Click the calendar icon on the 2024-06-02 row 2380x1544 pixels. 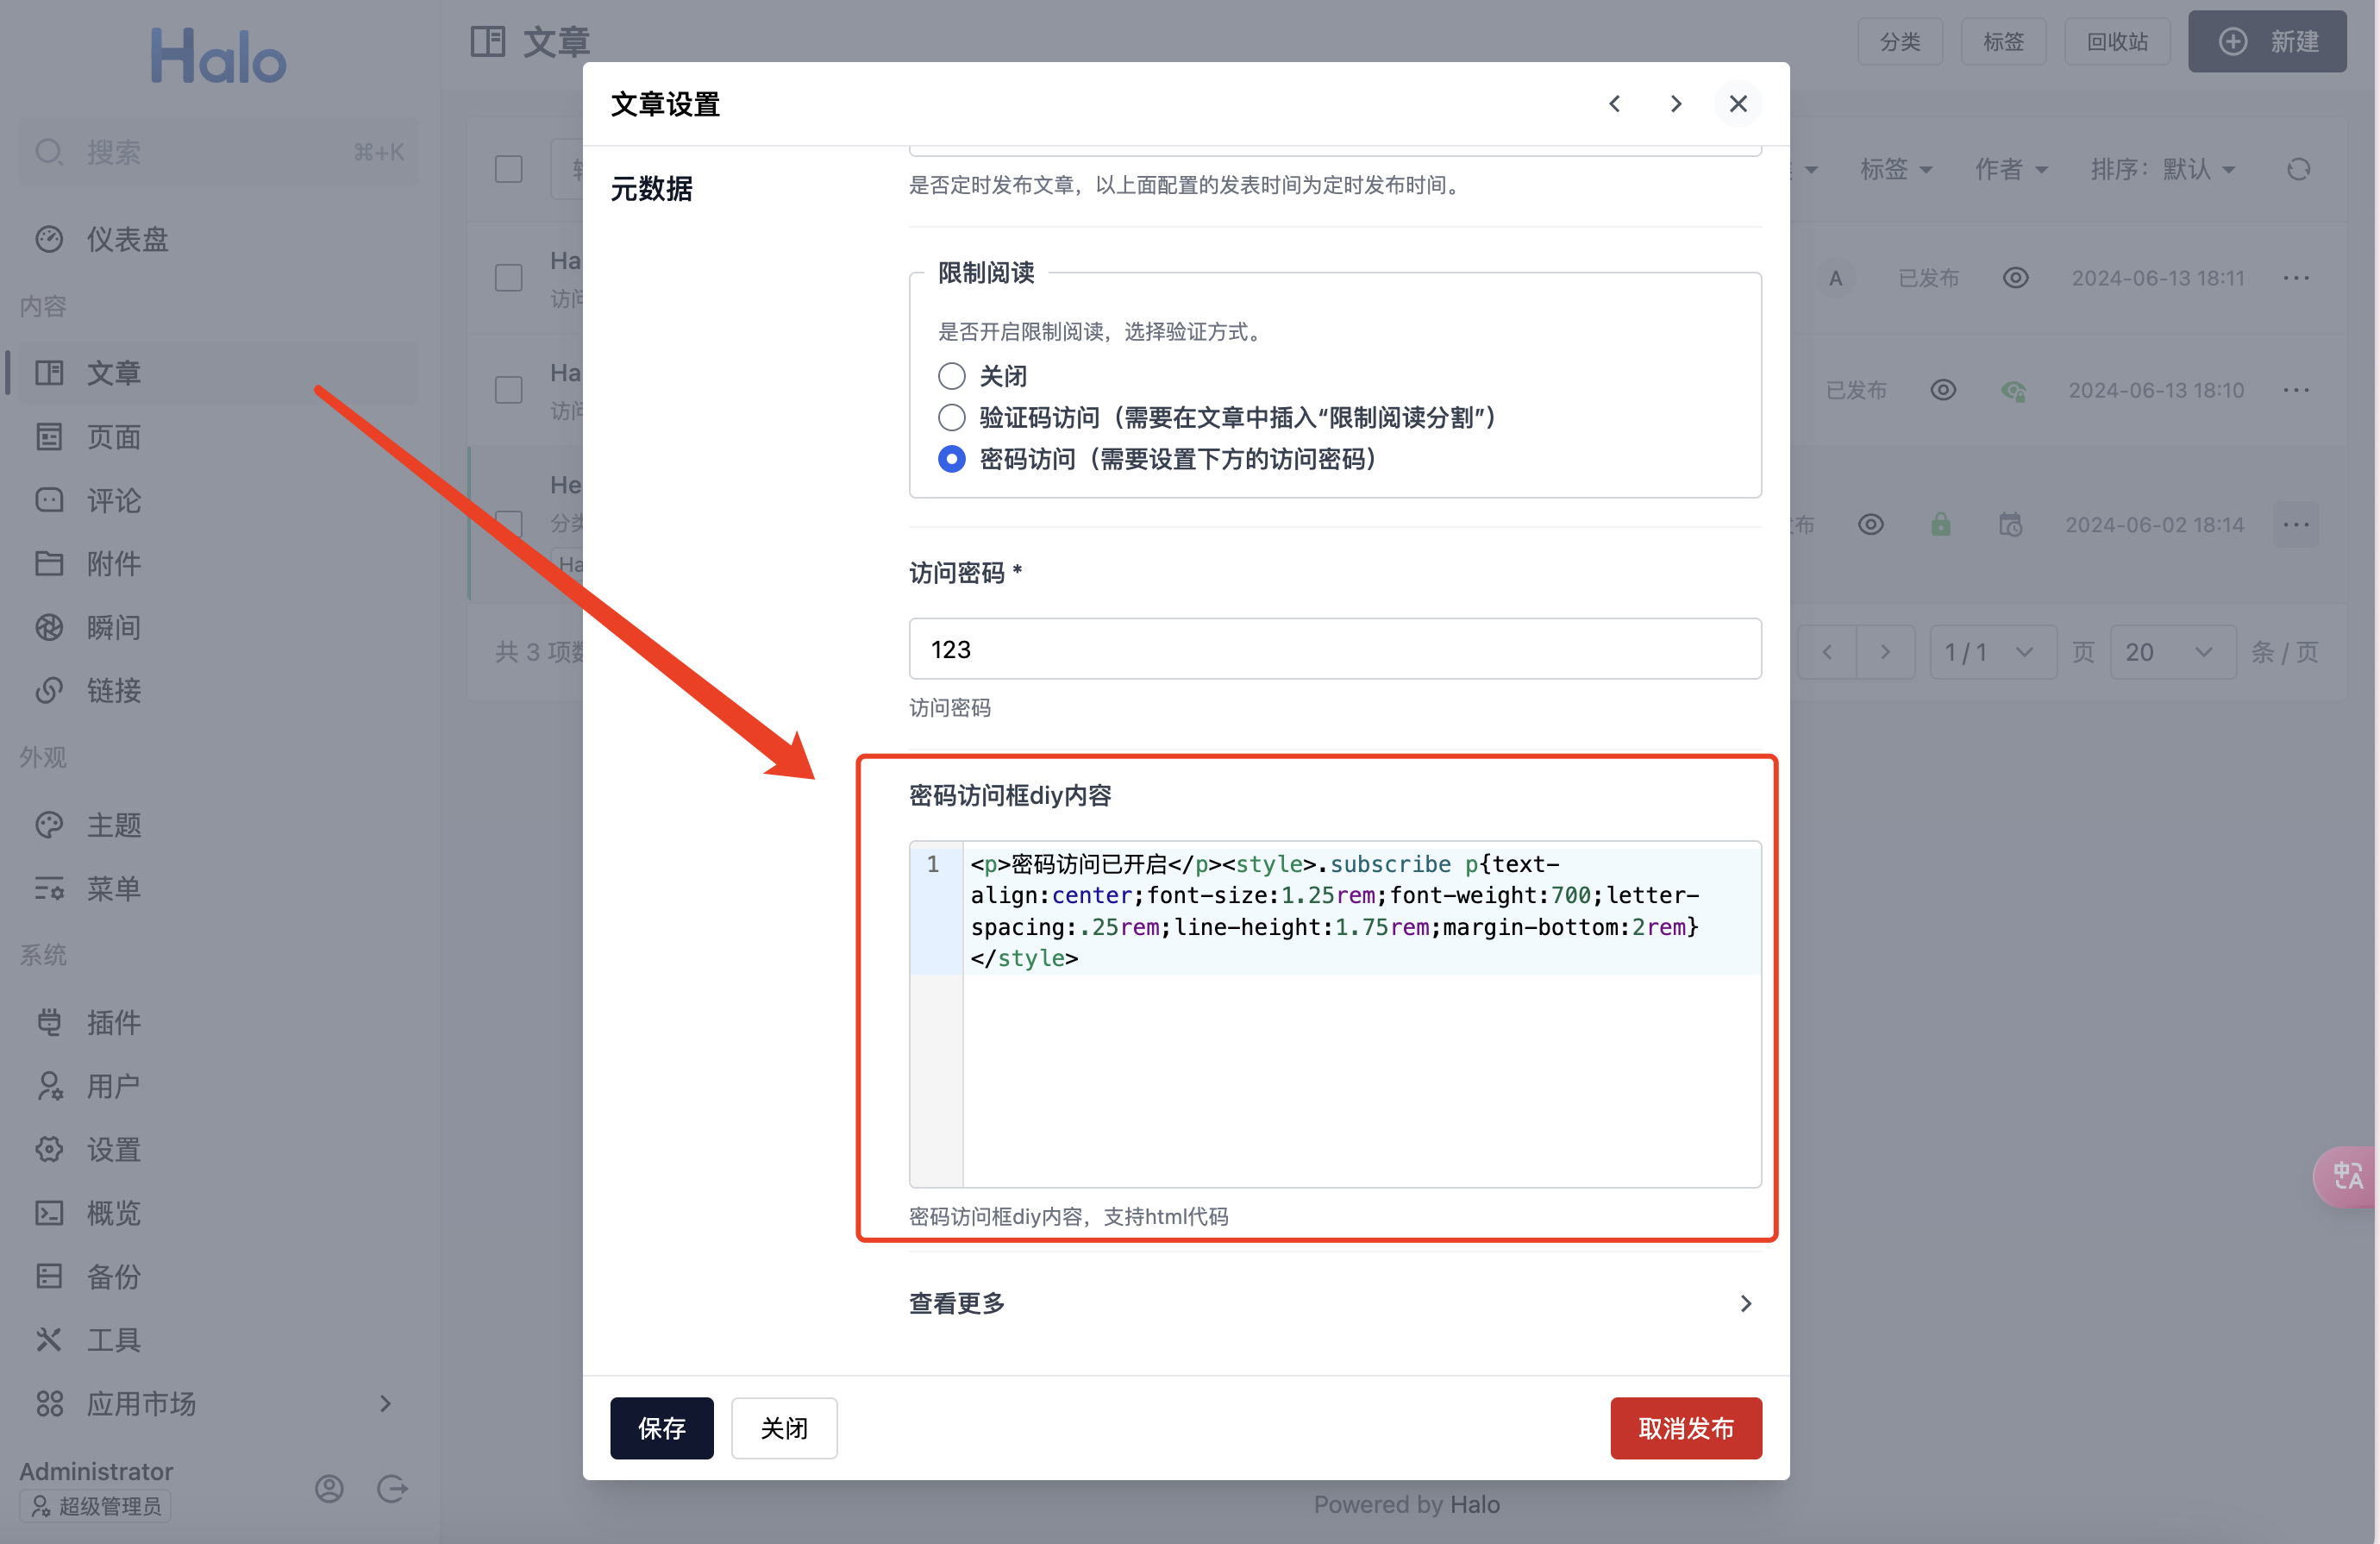click(x=2011, y=524)
